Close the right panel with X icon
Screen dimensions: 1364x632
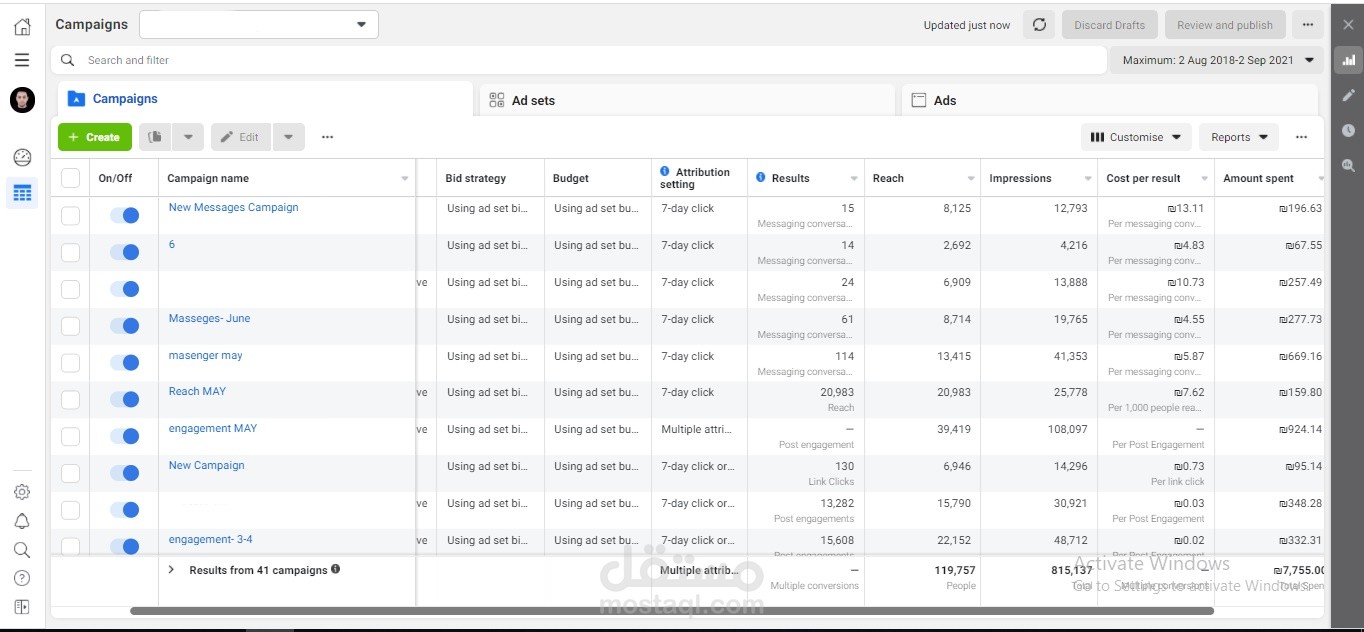1348,26
